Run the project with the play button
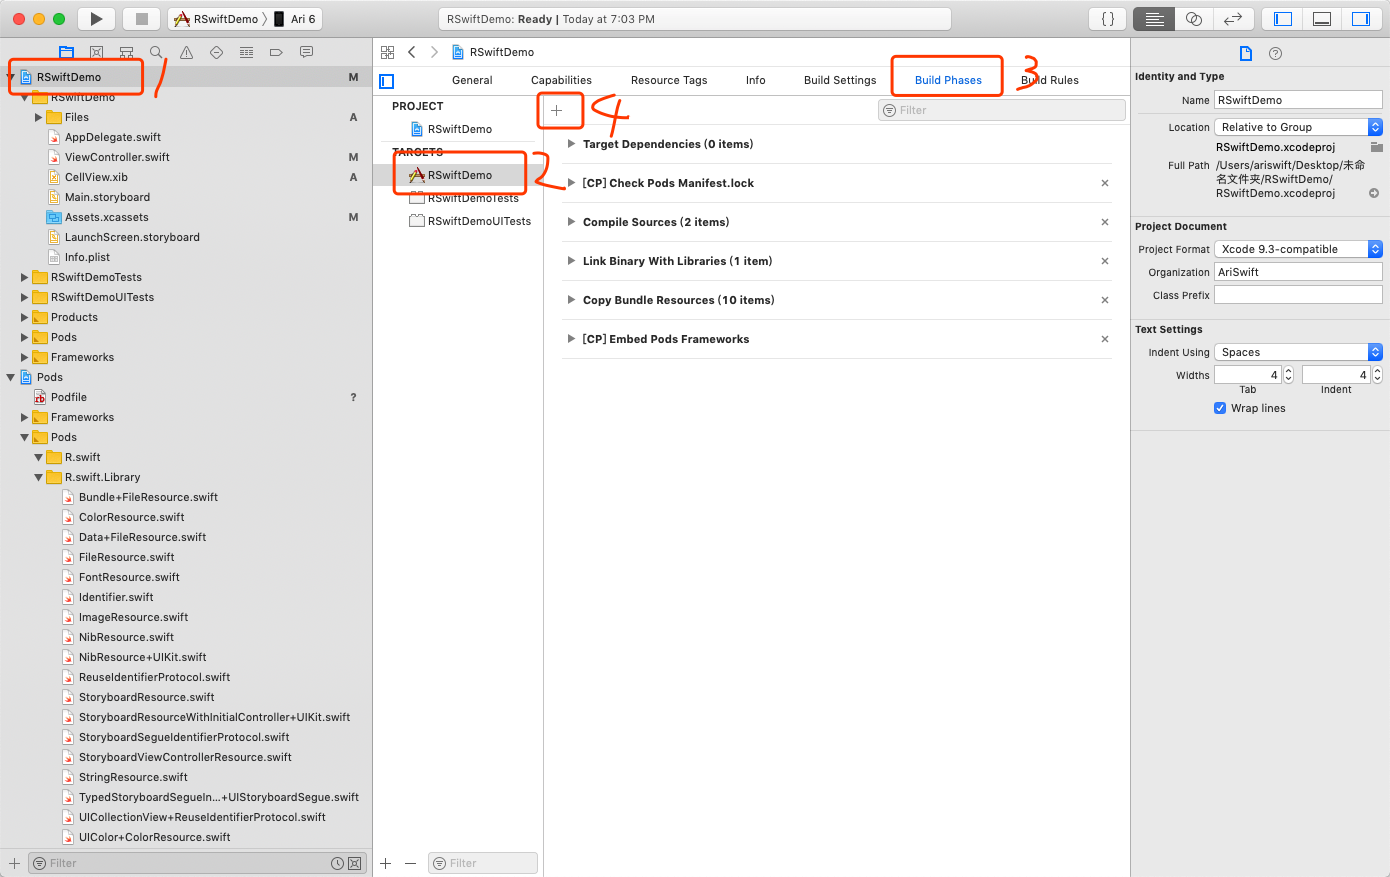The height and width of the screenshot is (877, 1390). coord(96,19)
